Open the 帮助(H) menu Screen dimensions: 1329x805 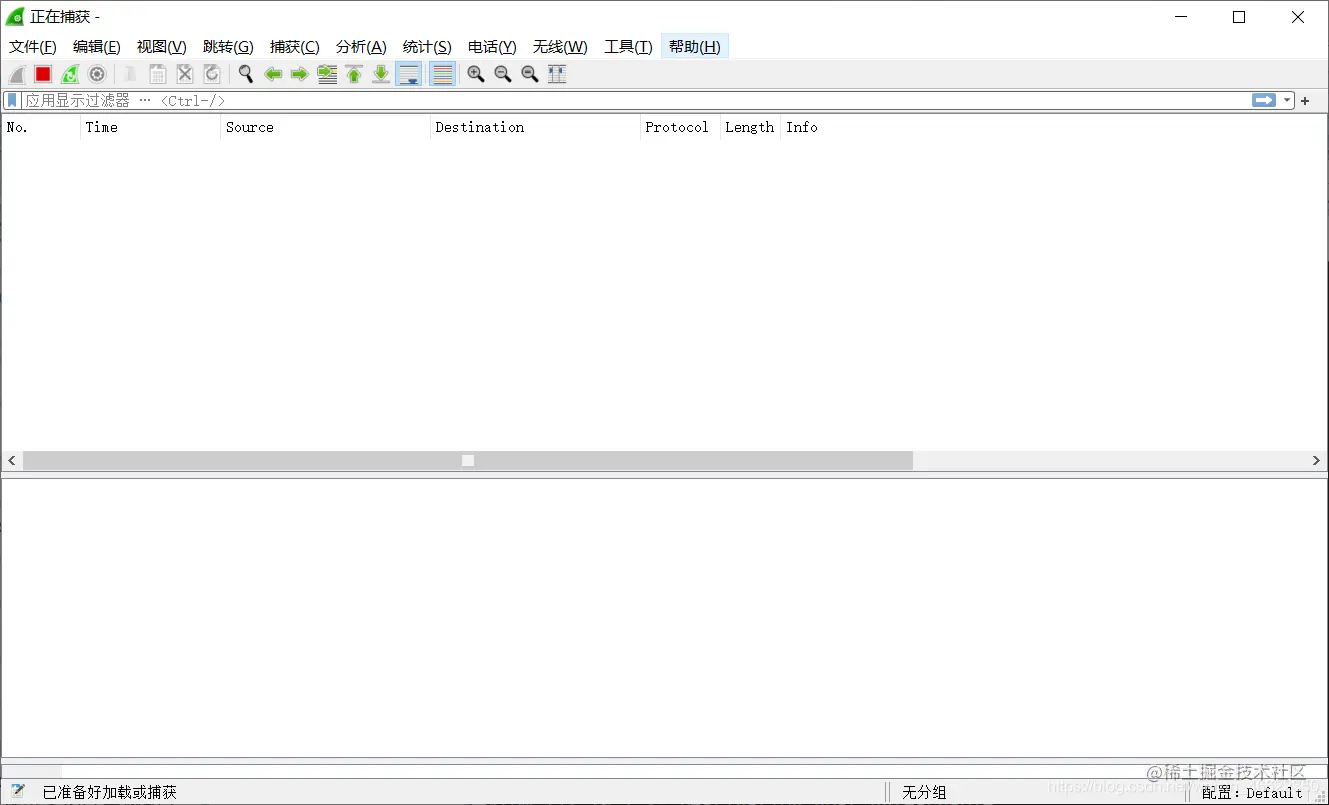coord(695,46)
